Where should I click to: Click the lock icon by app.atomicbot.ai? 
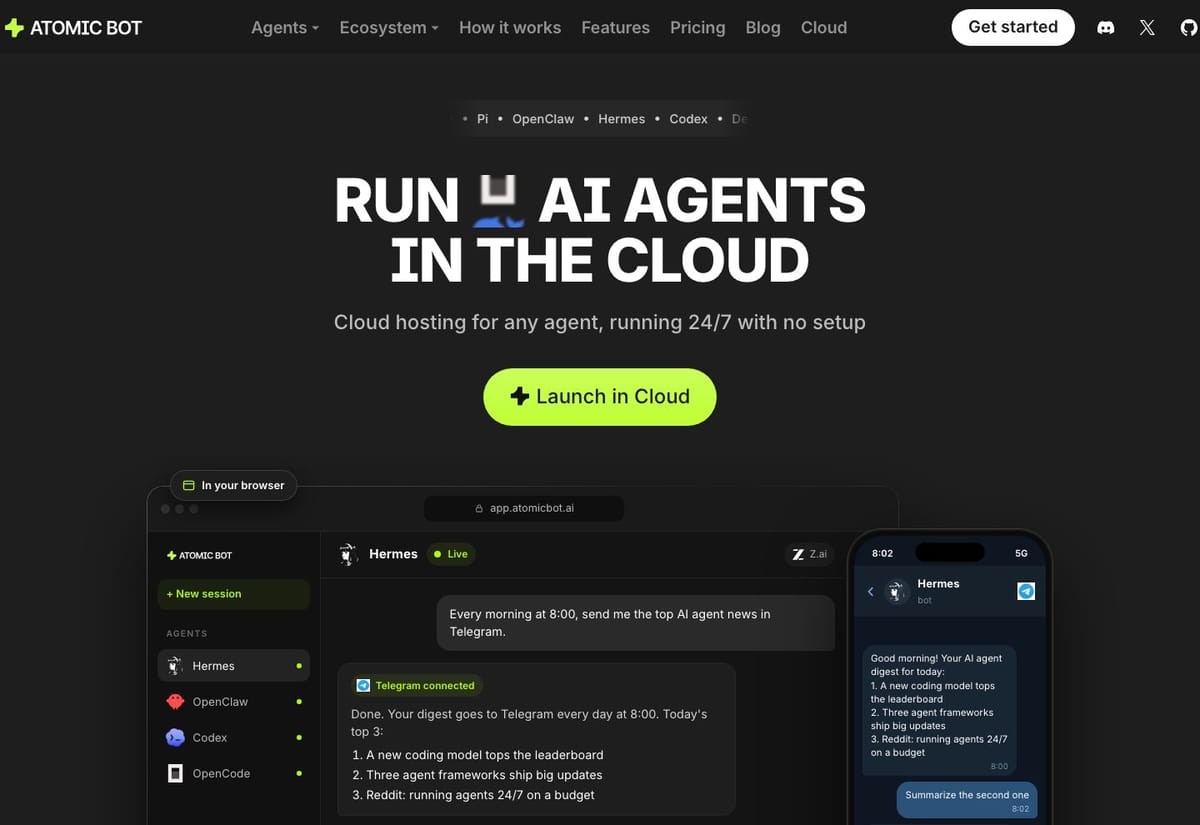point(480,508)
